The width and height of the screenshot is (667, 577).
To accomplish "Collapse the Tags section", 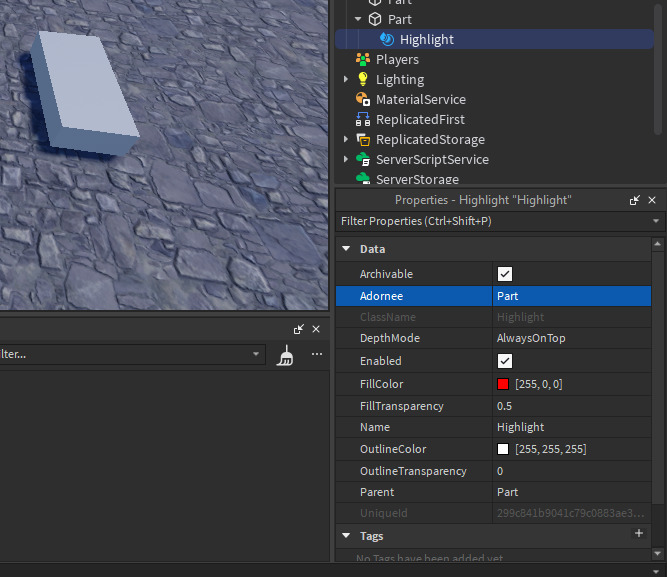I will [x=346, y=537].
